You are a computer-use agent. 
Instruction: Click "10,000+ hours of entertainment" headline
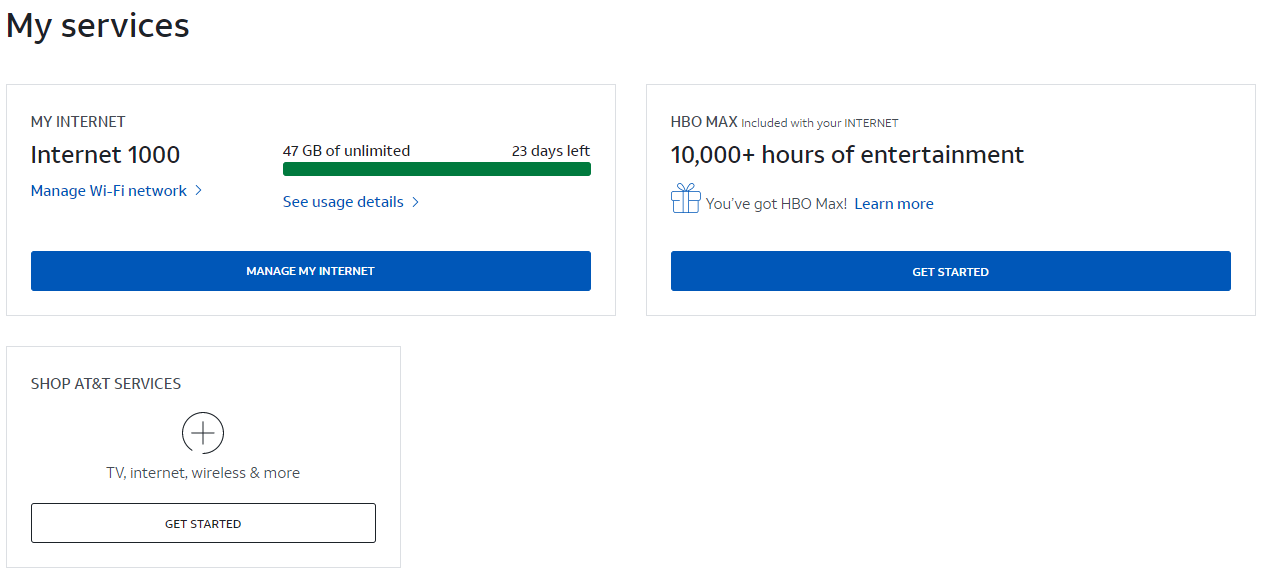click(848, 155)
